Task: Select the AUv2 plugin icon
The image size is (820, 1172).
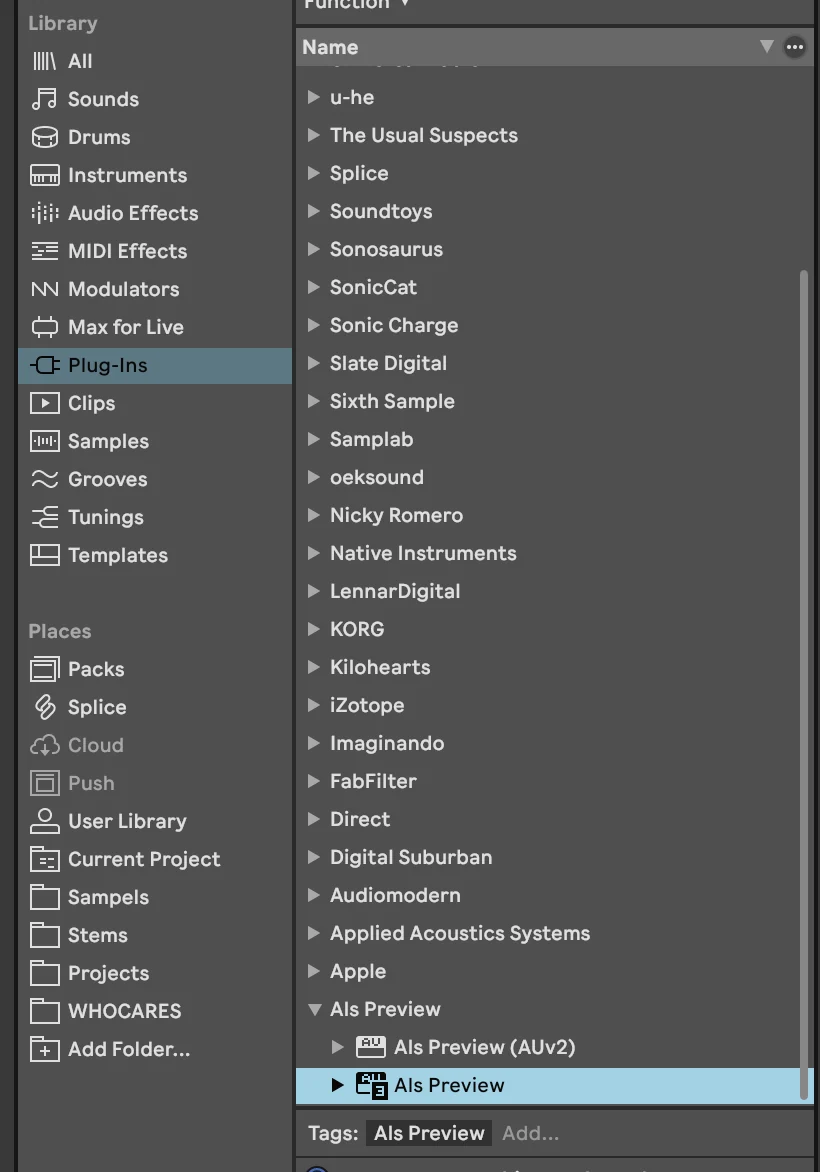Action: tap(371, 1046)
